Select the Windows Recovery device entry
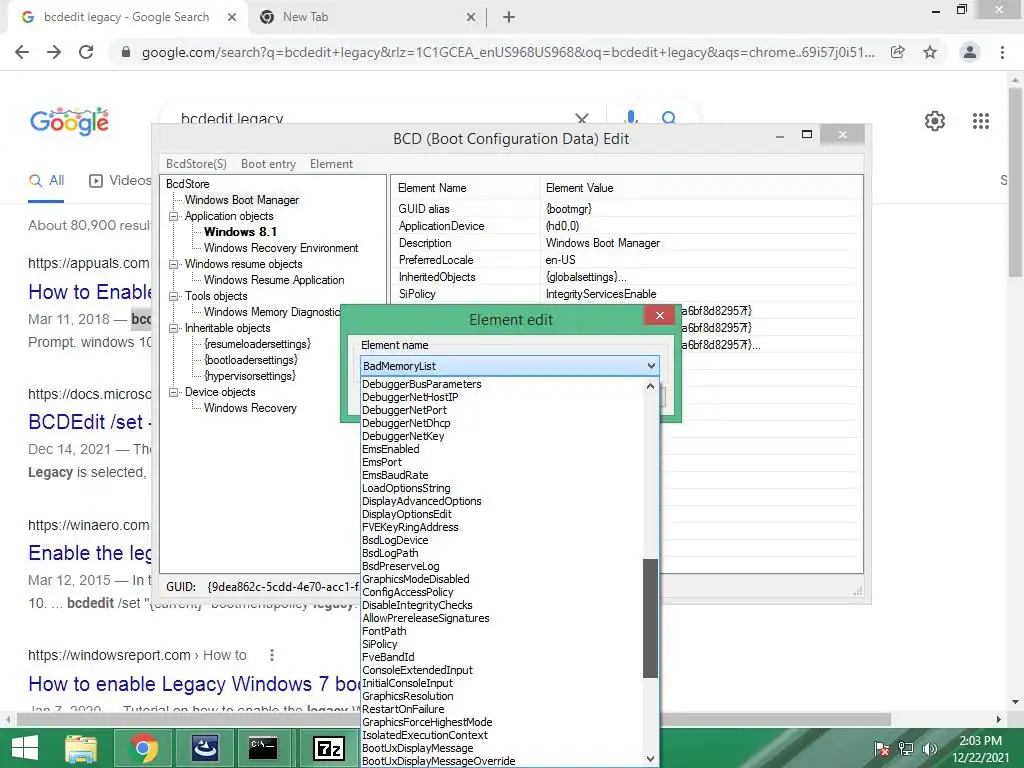1024x768 pixels. 250,408
